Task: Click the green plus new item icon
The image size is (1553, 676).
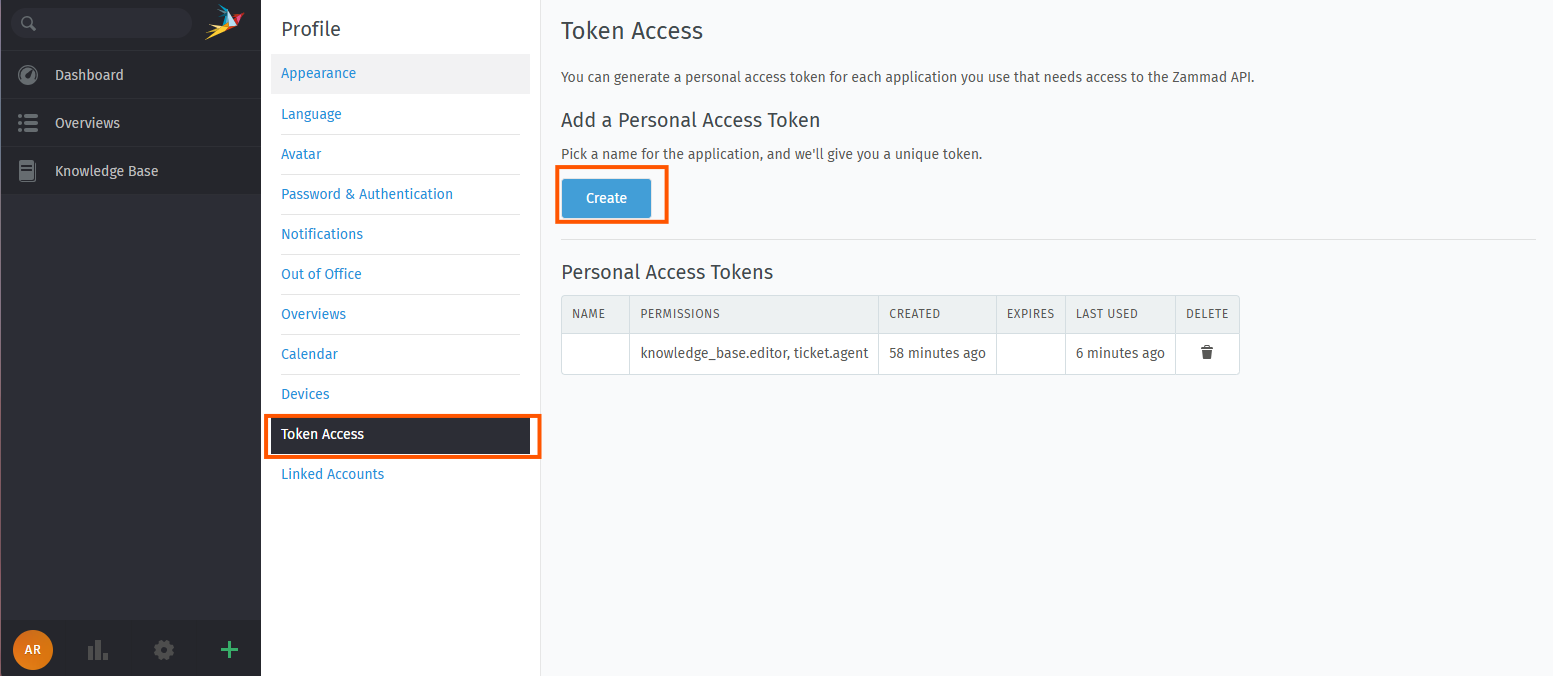Action: (229, 650)
